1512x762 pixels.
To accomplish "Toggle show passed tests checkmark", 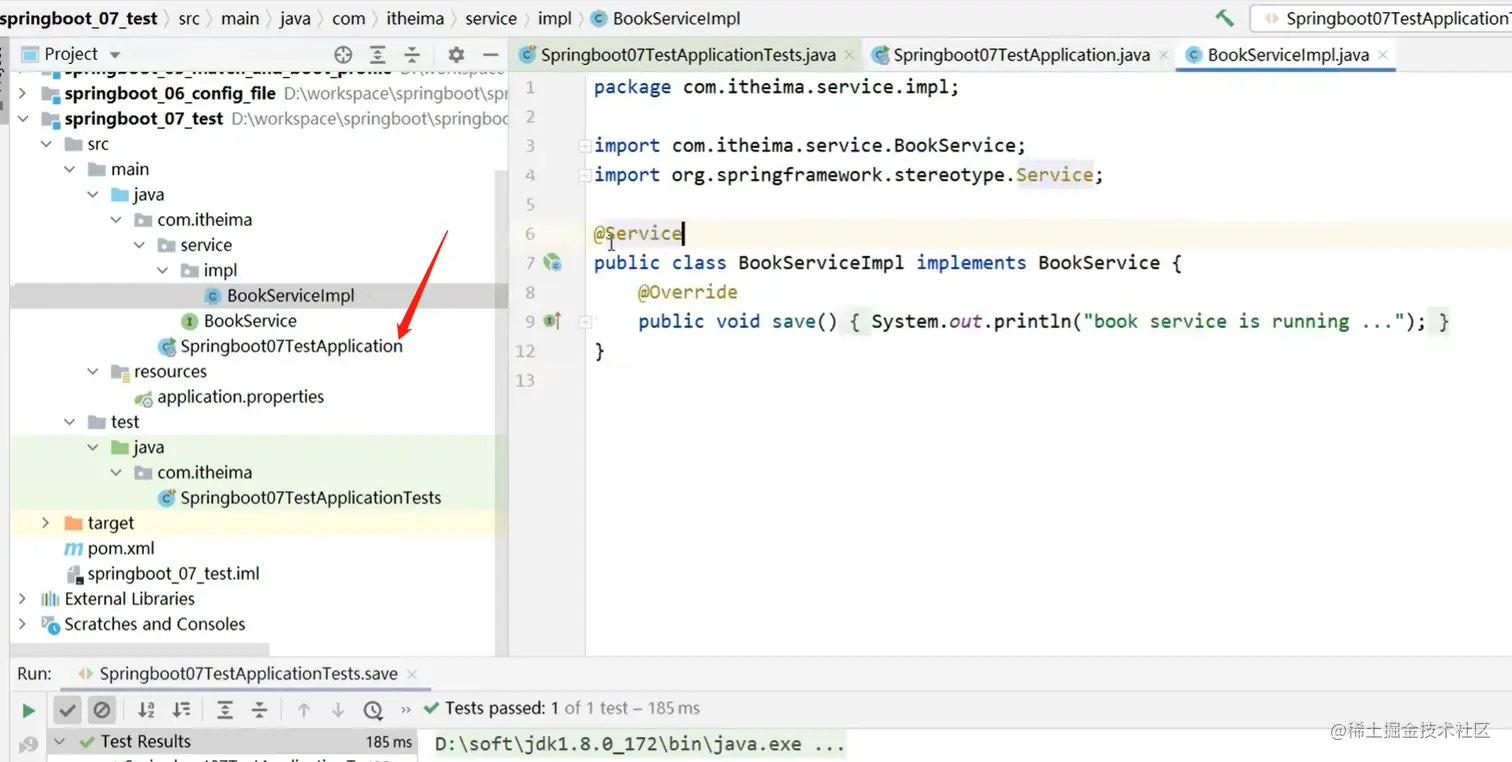I will (67, 710).
